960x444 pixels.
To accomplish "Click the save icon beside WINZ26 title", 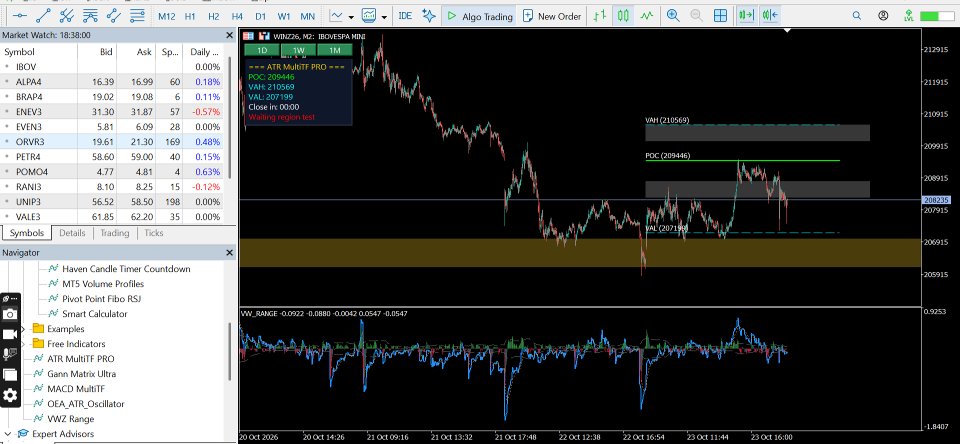I will [x=264, y=37].
